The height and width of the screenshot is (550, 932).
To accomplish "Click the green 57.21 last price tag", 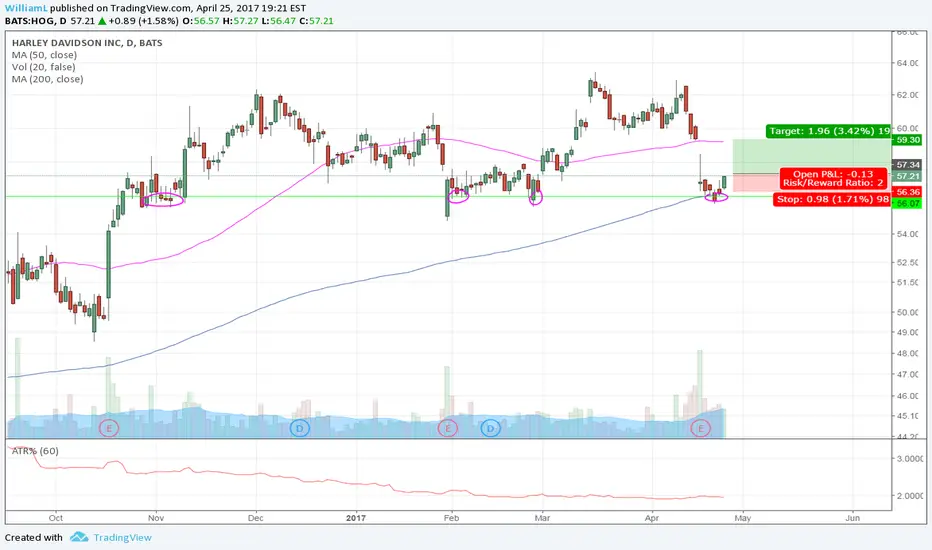I will (x=908, y=177).
